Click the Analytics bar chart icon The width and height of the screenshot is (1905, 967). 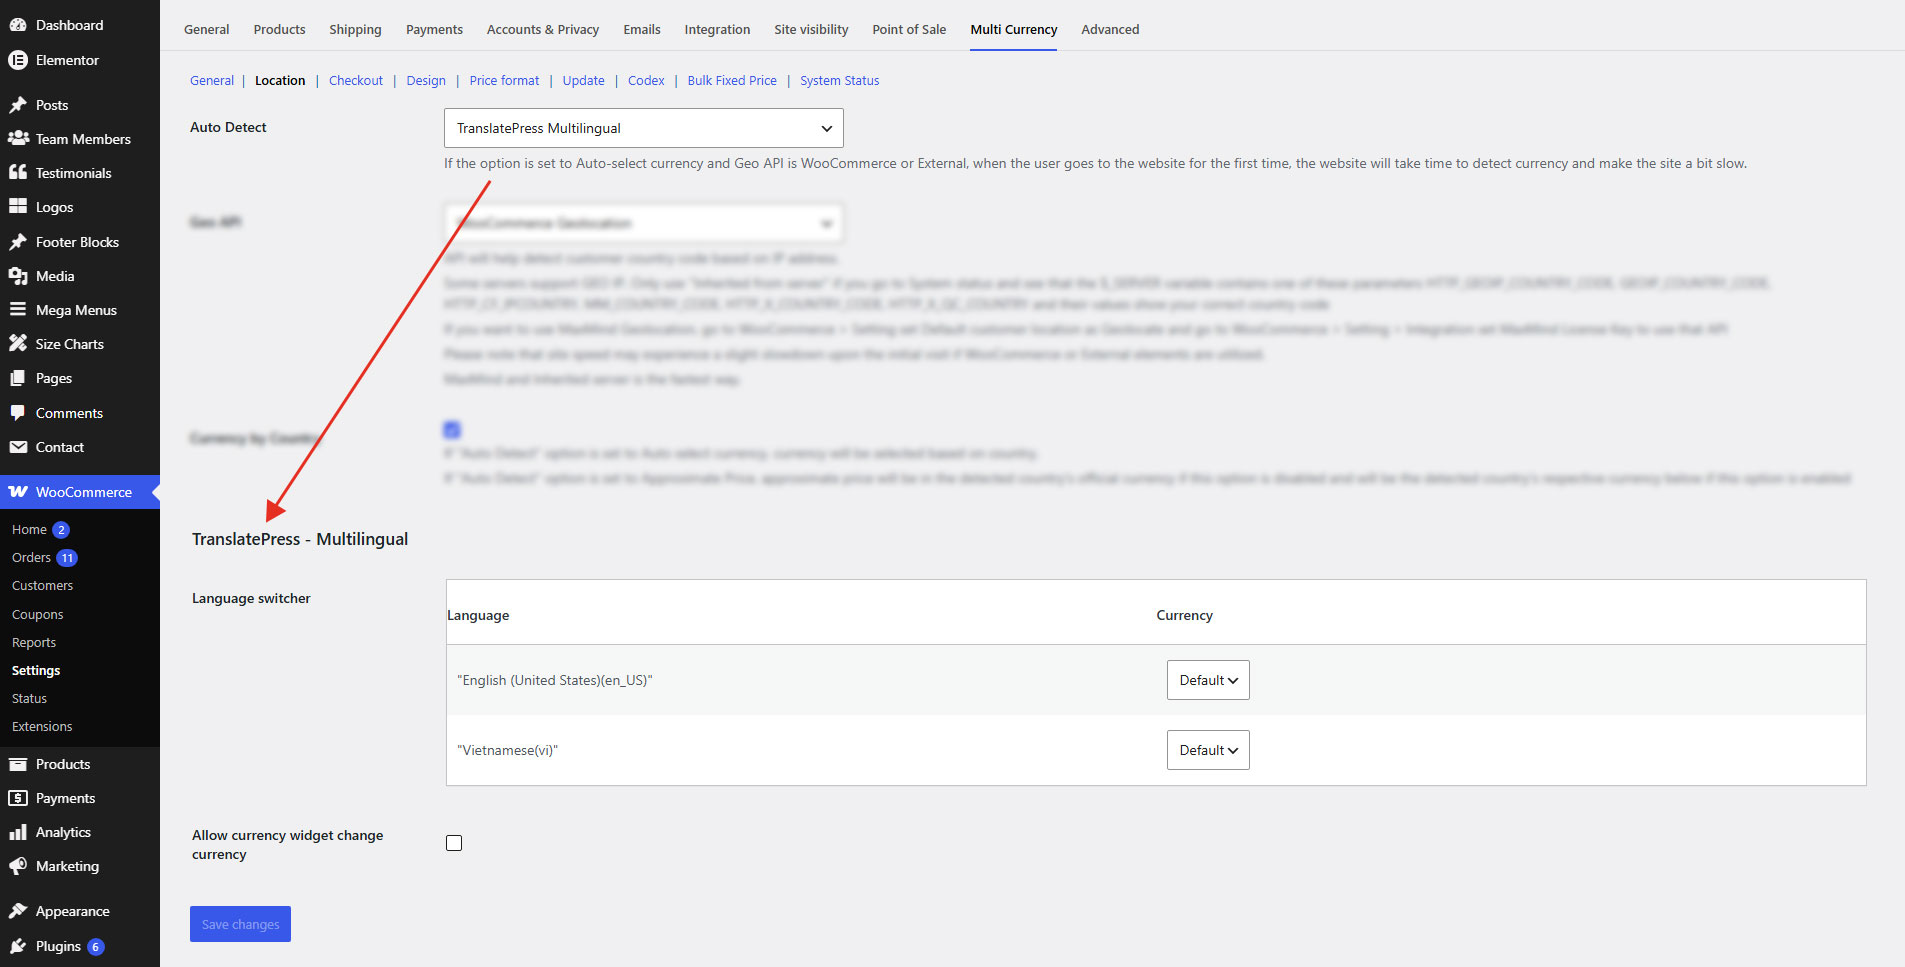[x=18, y=832]
